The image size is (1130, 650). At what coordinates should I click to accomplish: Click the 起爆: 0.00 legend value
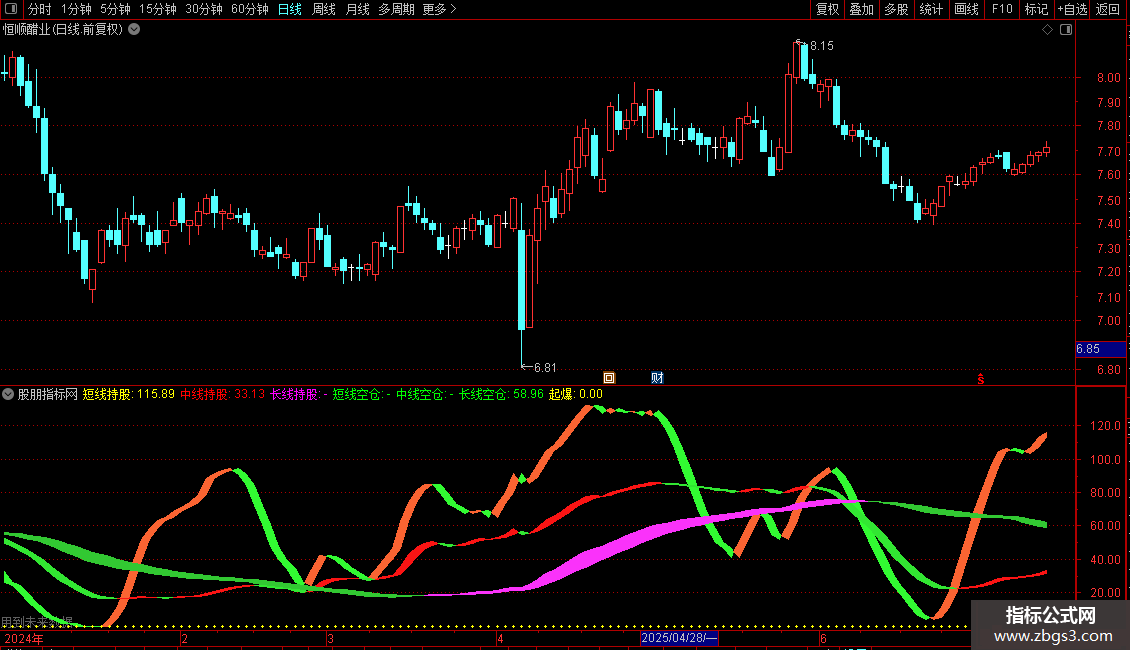pos(576,394)
